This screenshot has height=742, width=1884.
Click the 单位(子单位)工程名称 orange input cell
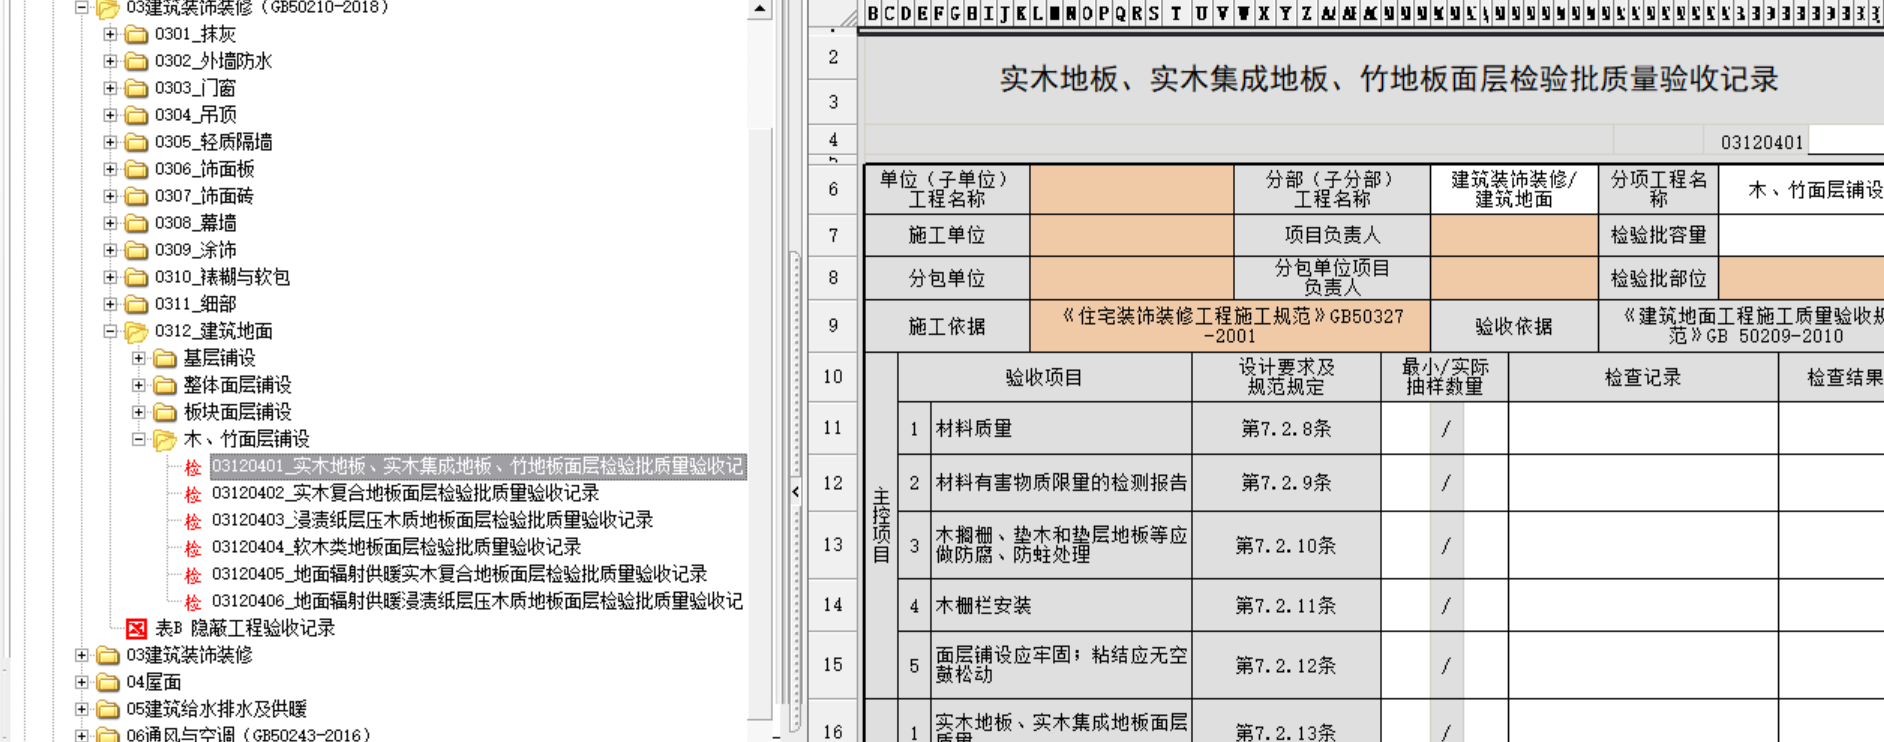[x=1131, y=189]
